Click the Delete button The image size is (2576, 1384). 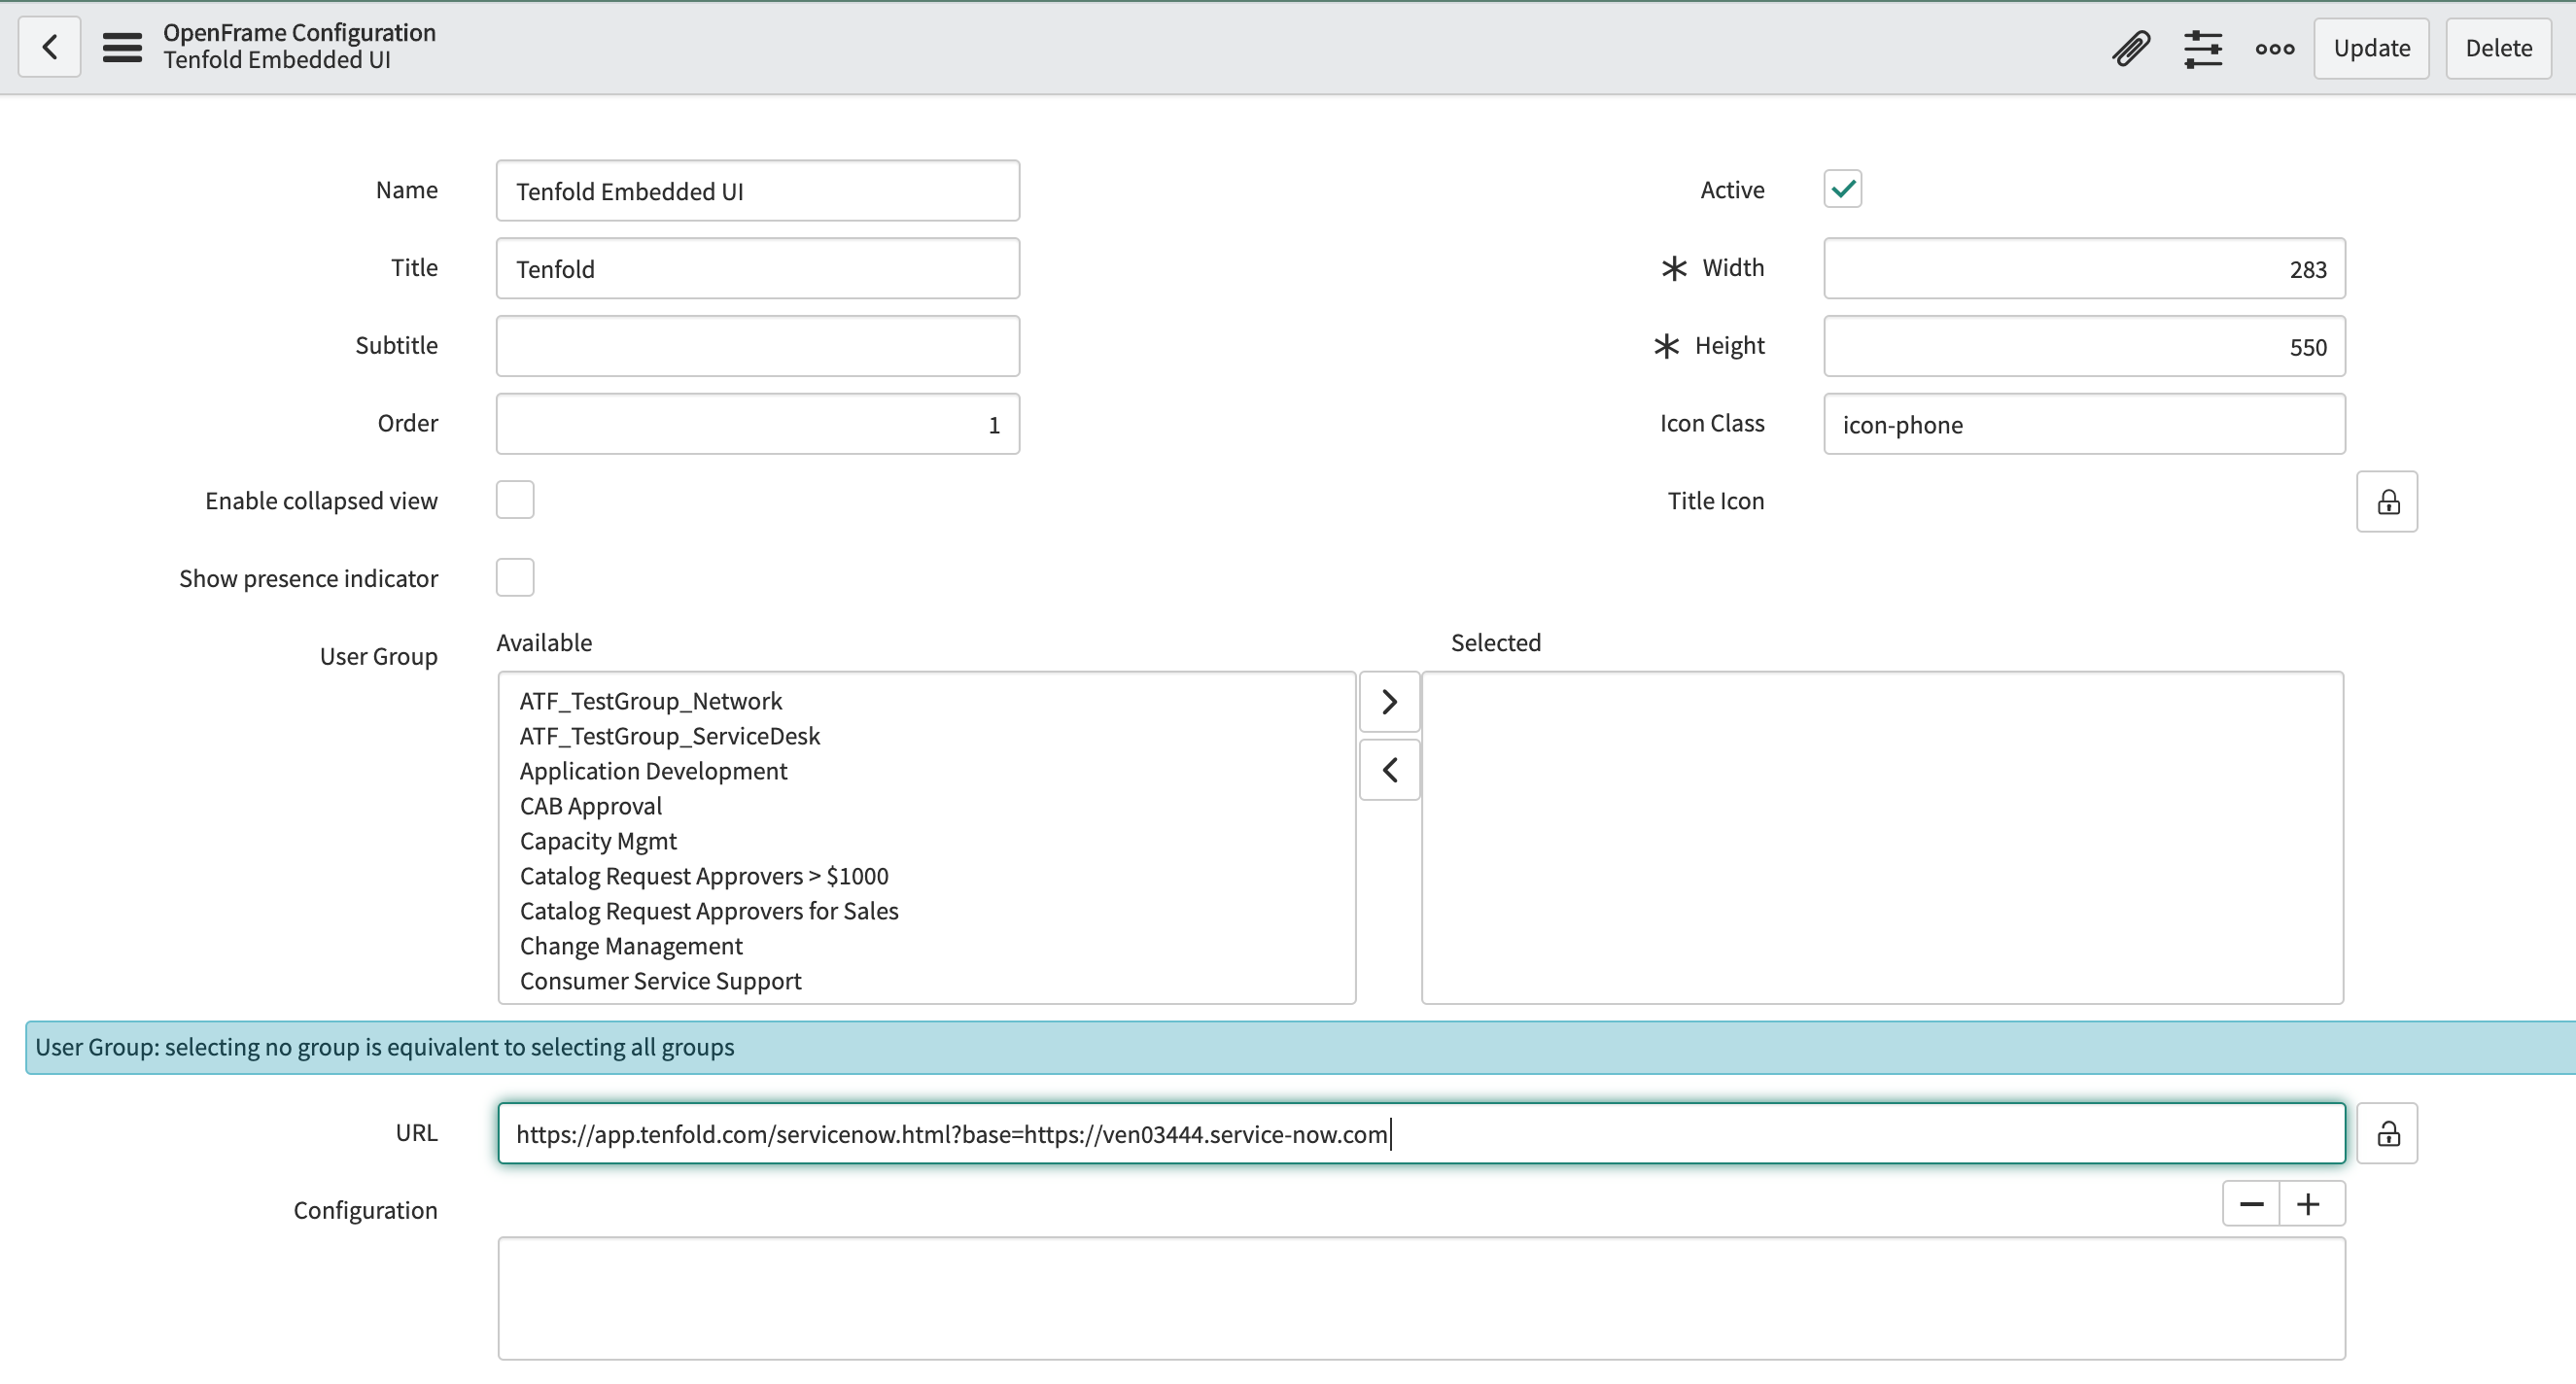tap(2498, 47)
